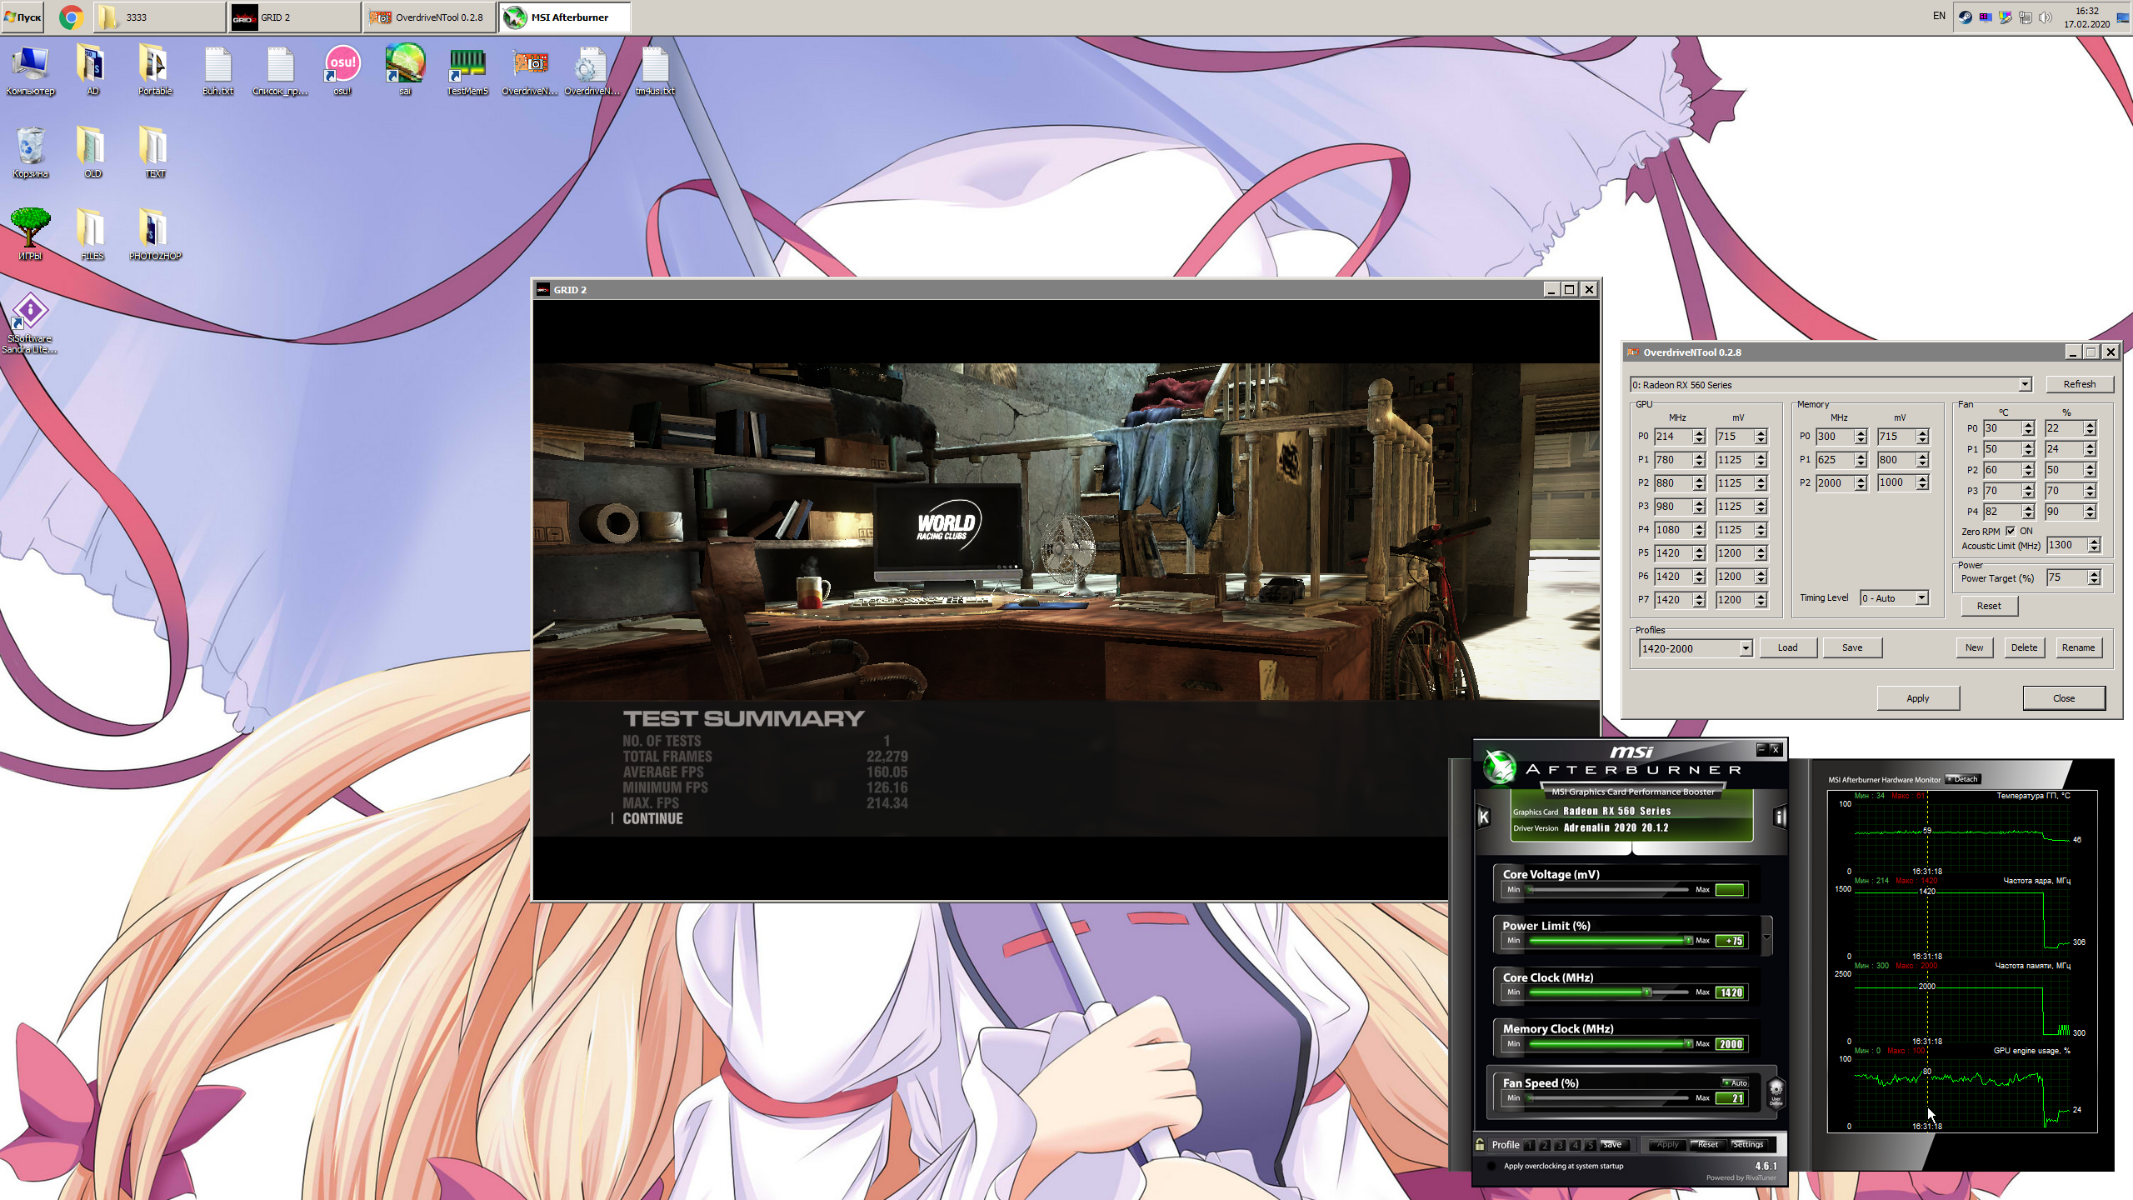Viewport: 2133px width, 1200px height.
Task: Click Settings button in Afterburner
Action: pos(1748,1144)
